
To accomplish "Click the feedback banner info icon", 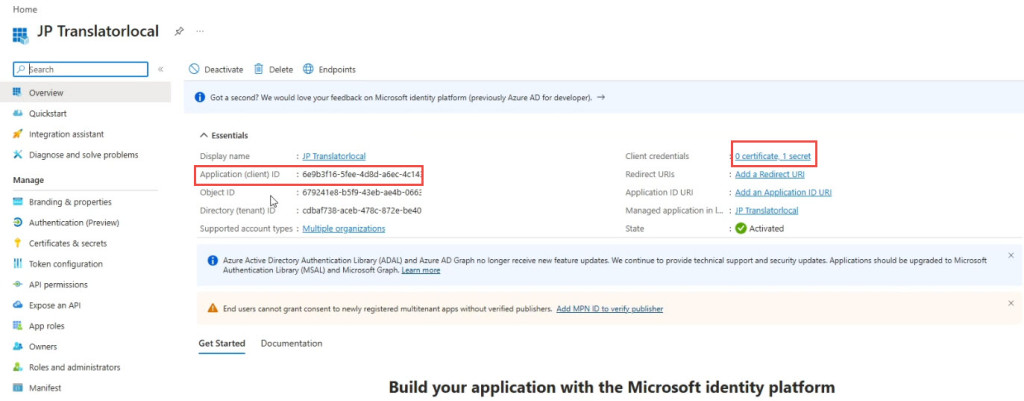I will (x=200, y=97).
